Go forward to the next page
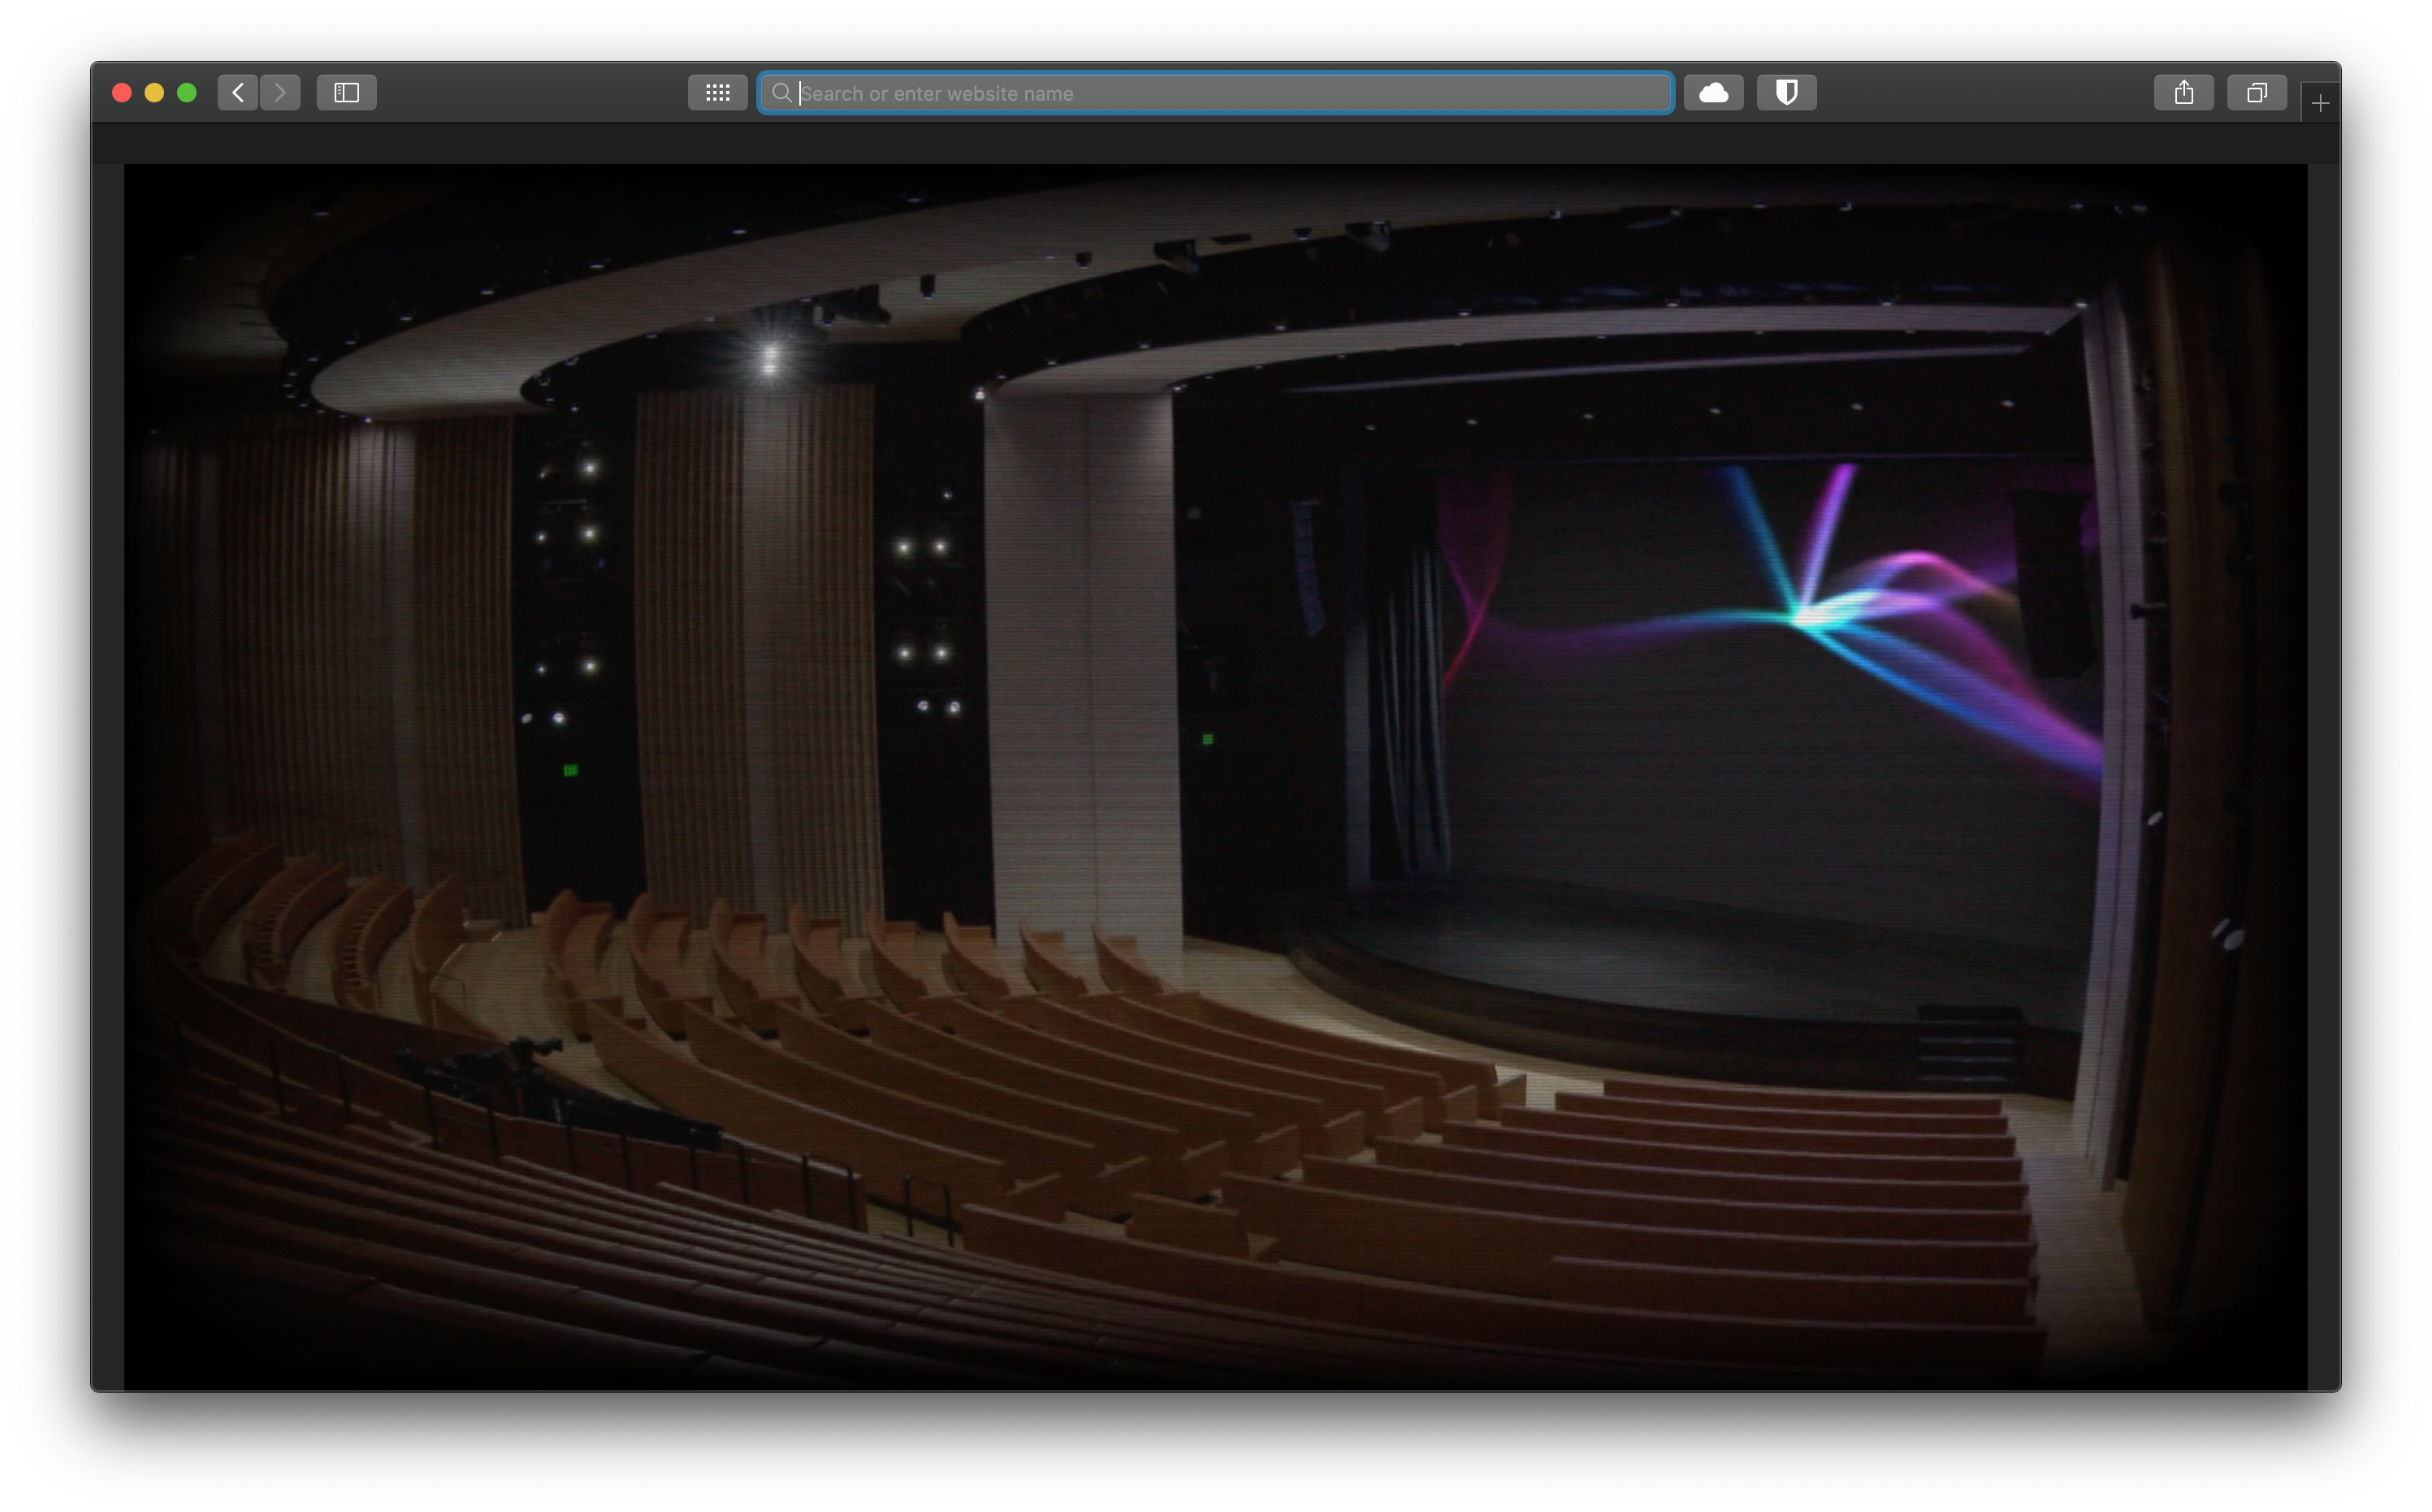 (x=280, y=93)
